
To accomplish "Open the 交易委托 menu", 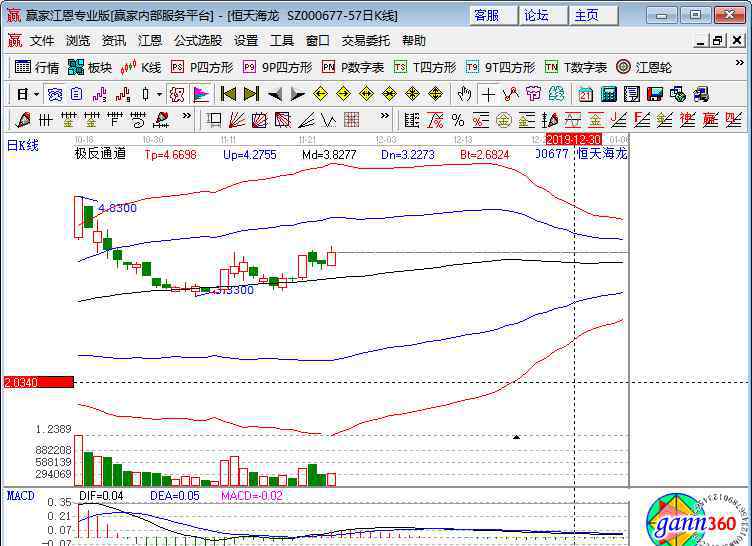I will pyautogui.click(x=365, y=41).
